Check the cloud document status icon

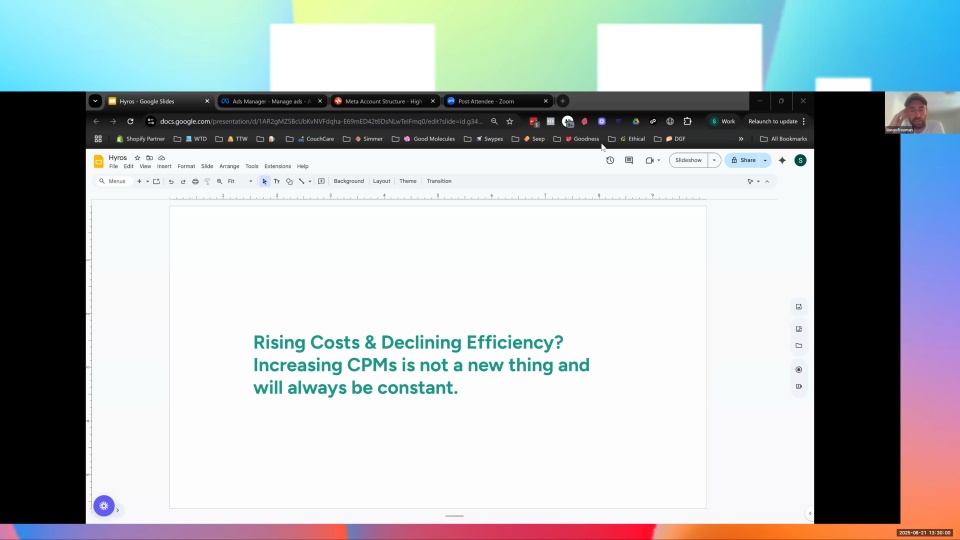(x=162, y=158)
